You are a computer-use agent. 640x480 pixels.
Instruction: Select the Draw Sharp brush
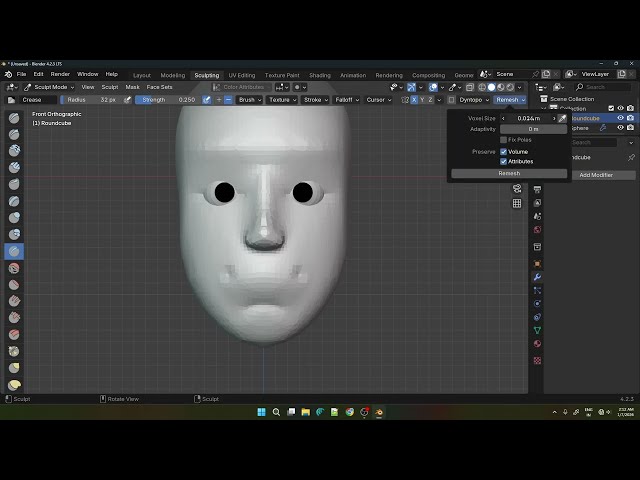(x=14, y=134)
